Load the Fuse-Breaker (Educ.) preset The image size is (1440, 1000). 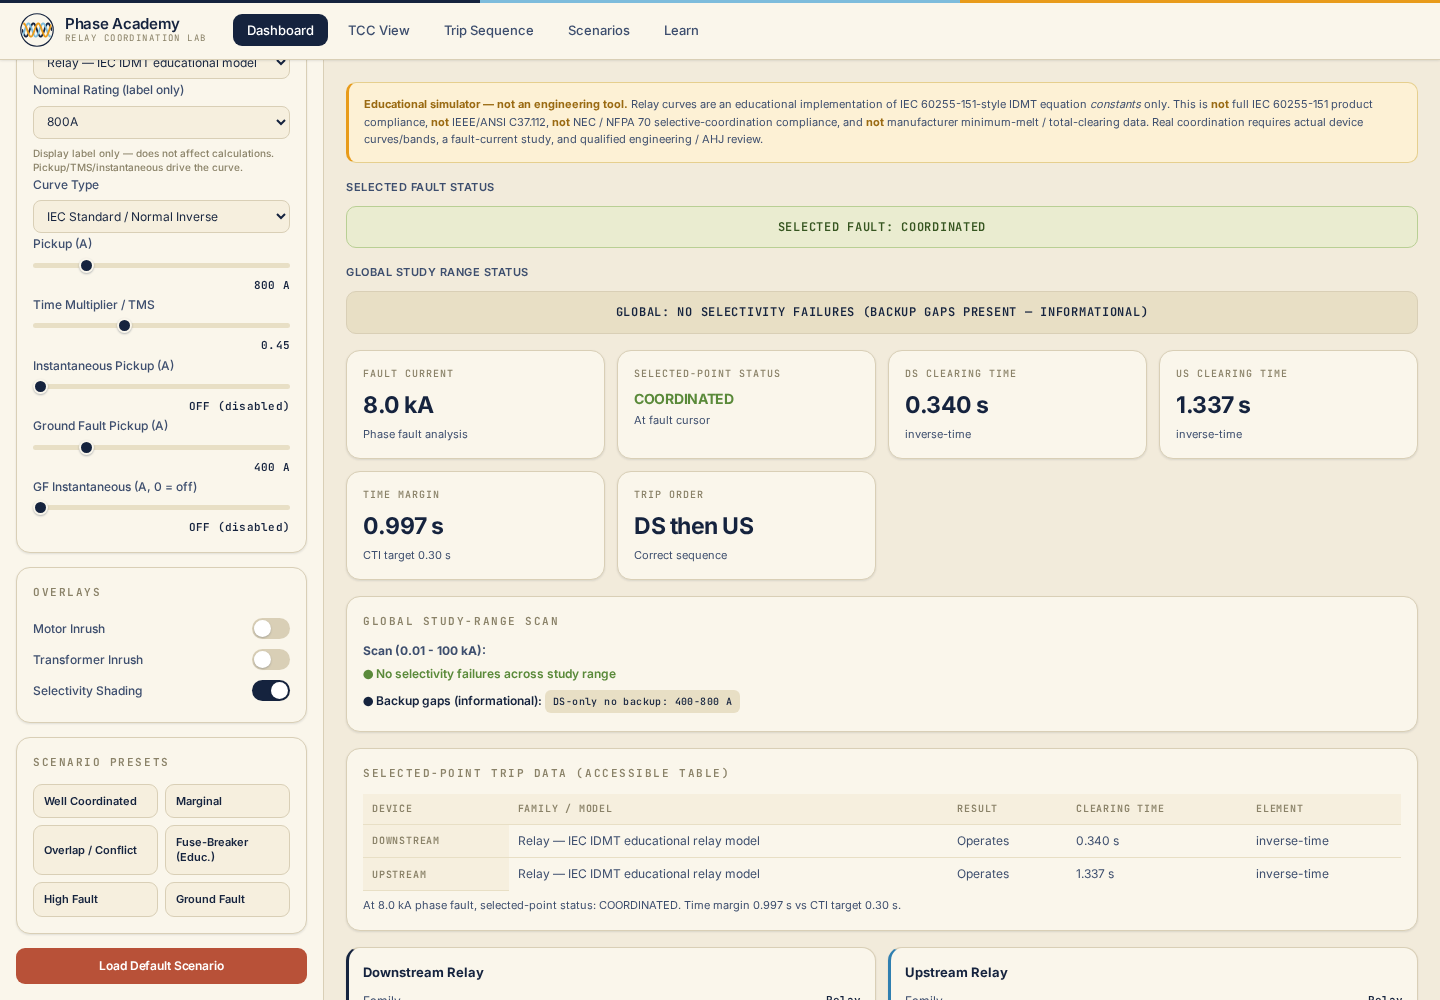tap(227, 850)
